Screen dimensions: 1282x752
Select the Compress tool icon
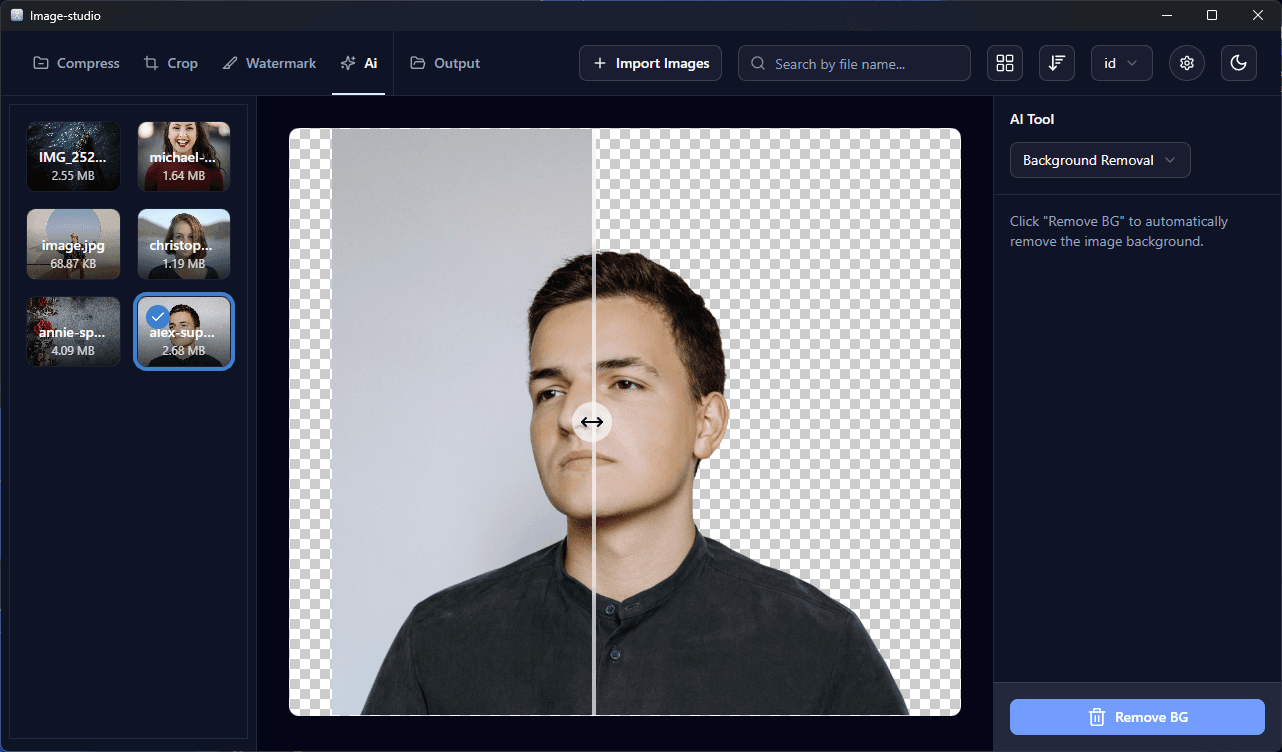[x=42, y=63]
